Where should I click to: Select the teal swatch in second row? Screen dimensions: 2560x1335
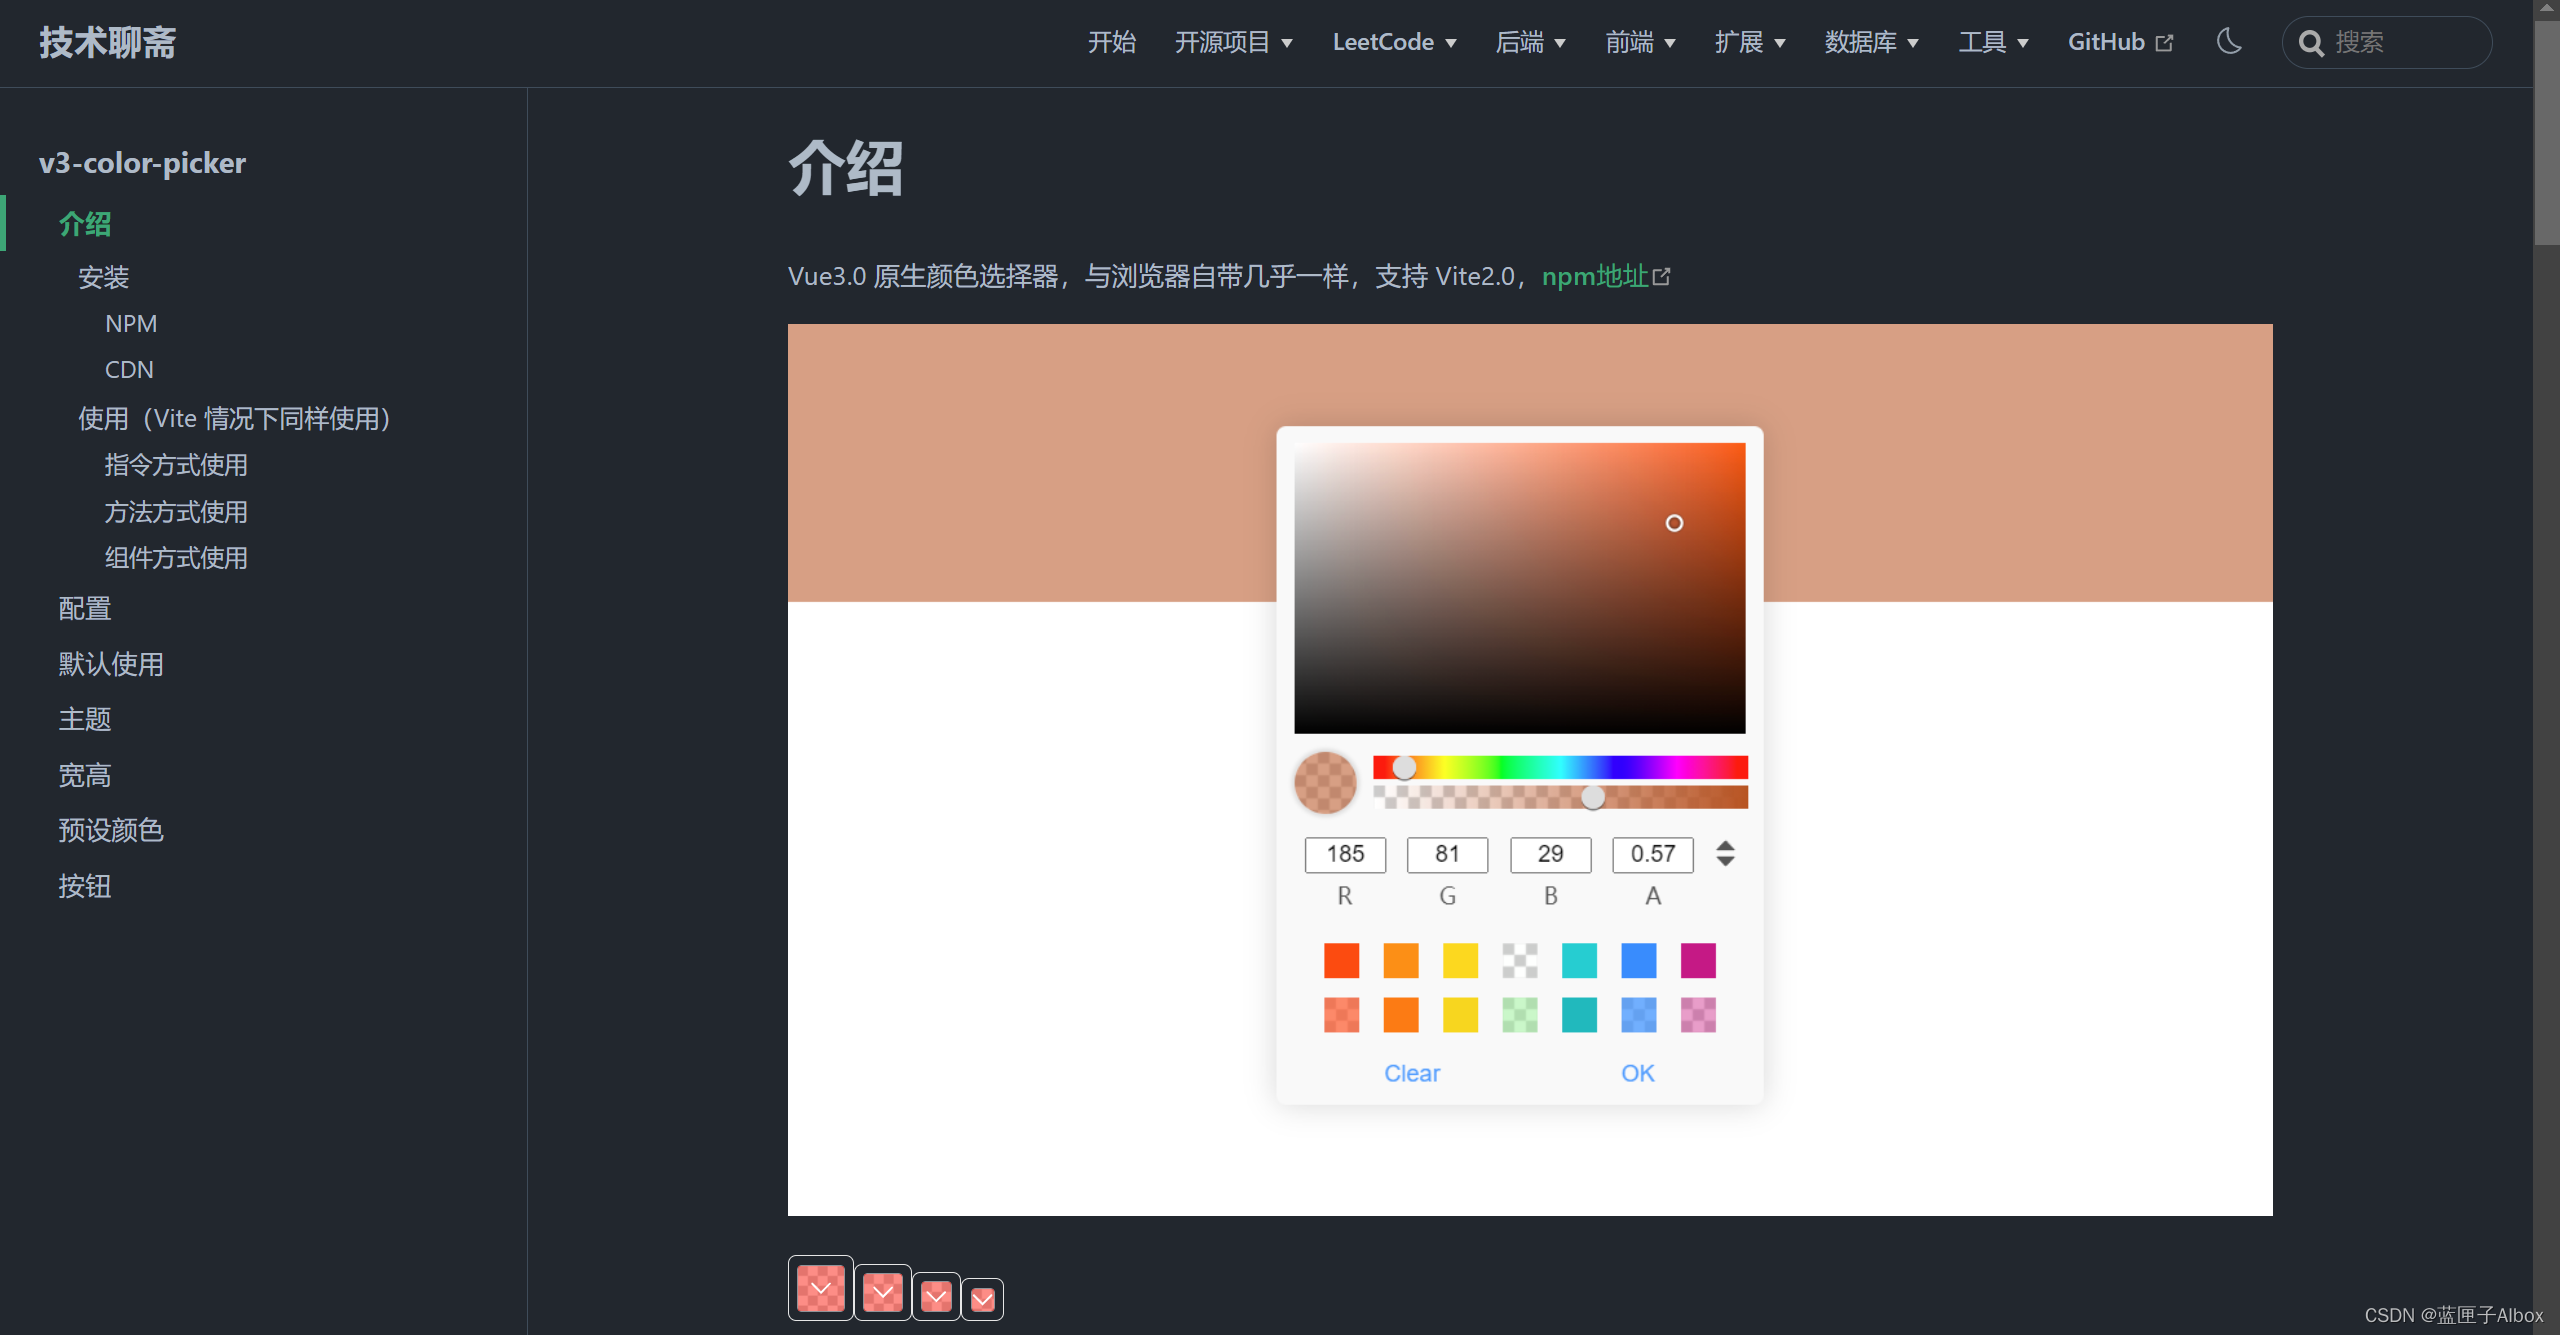click(1579, 1014)
